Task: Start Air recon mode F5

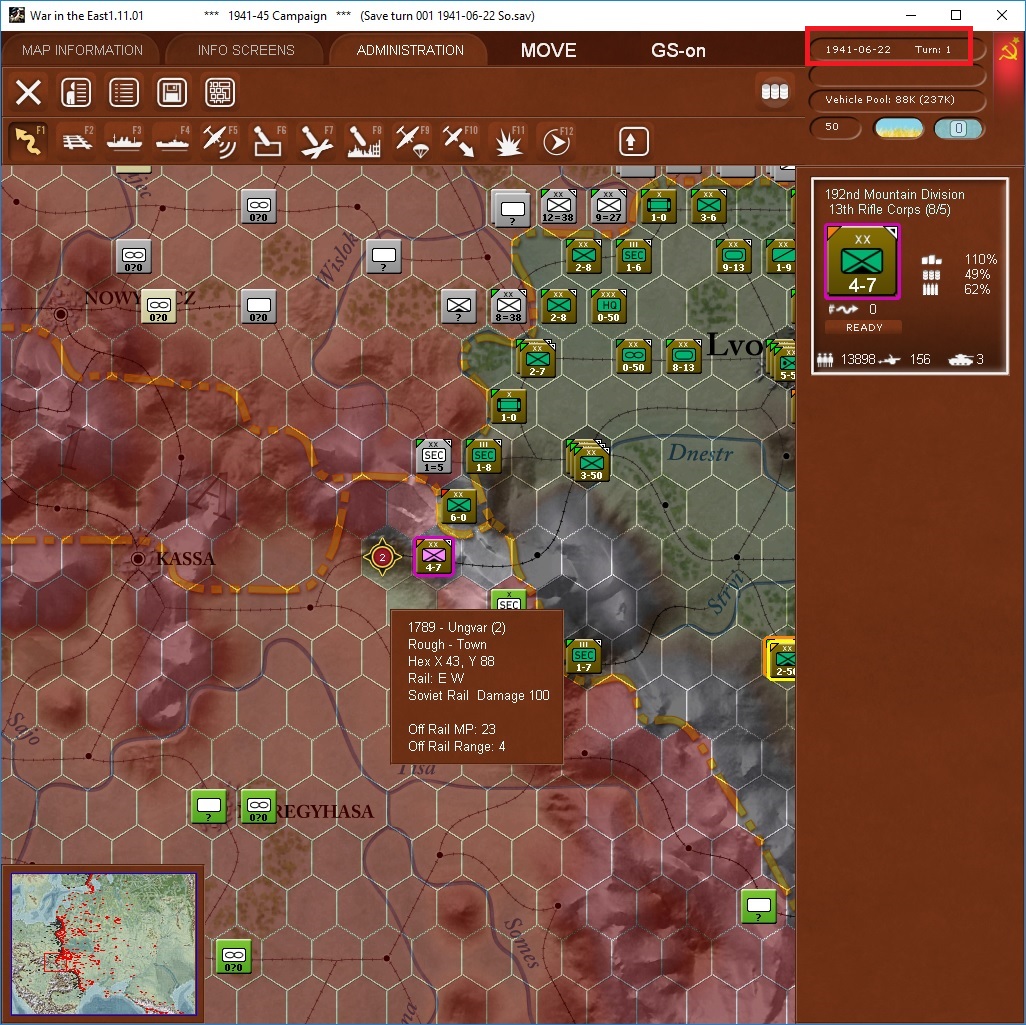Action: point(220,141)
